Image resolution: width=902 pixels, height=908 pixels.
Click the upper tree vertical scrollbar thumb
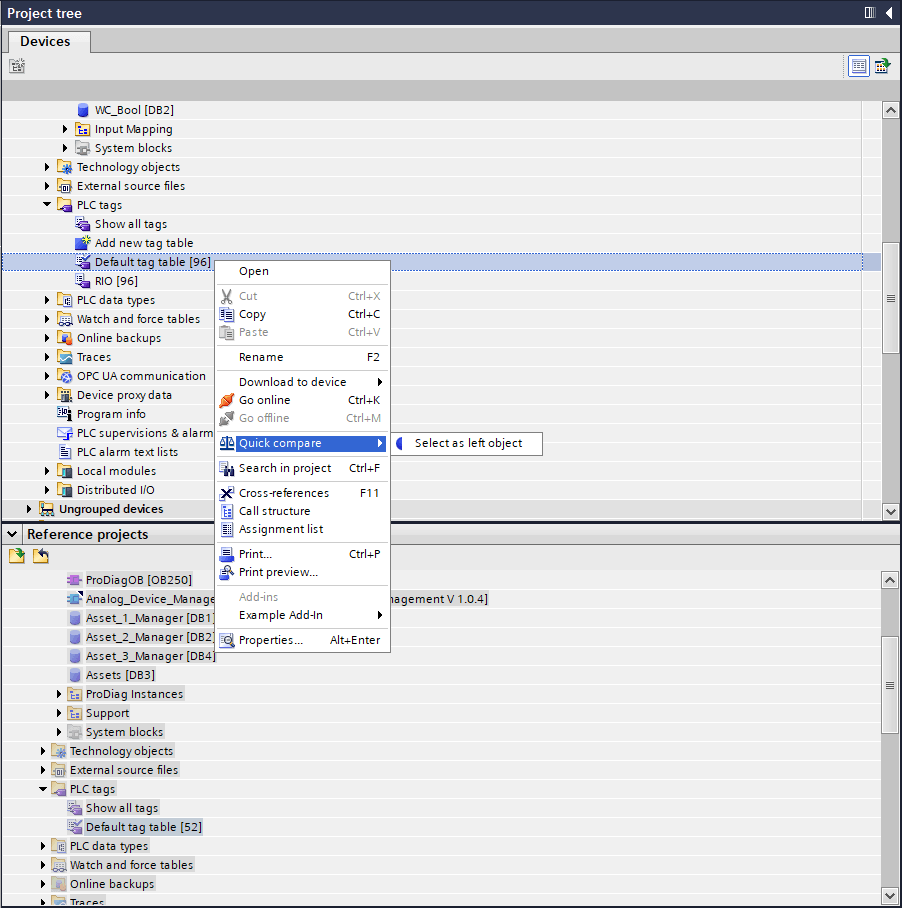click(x=891, y=298)
